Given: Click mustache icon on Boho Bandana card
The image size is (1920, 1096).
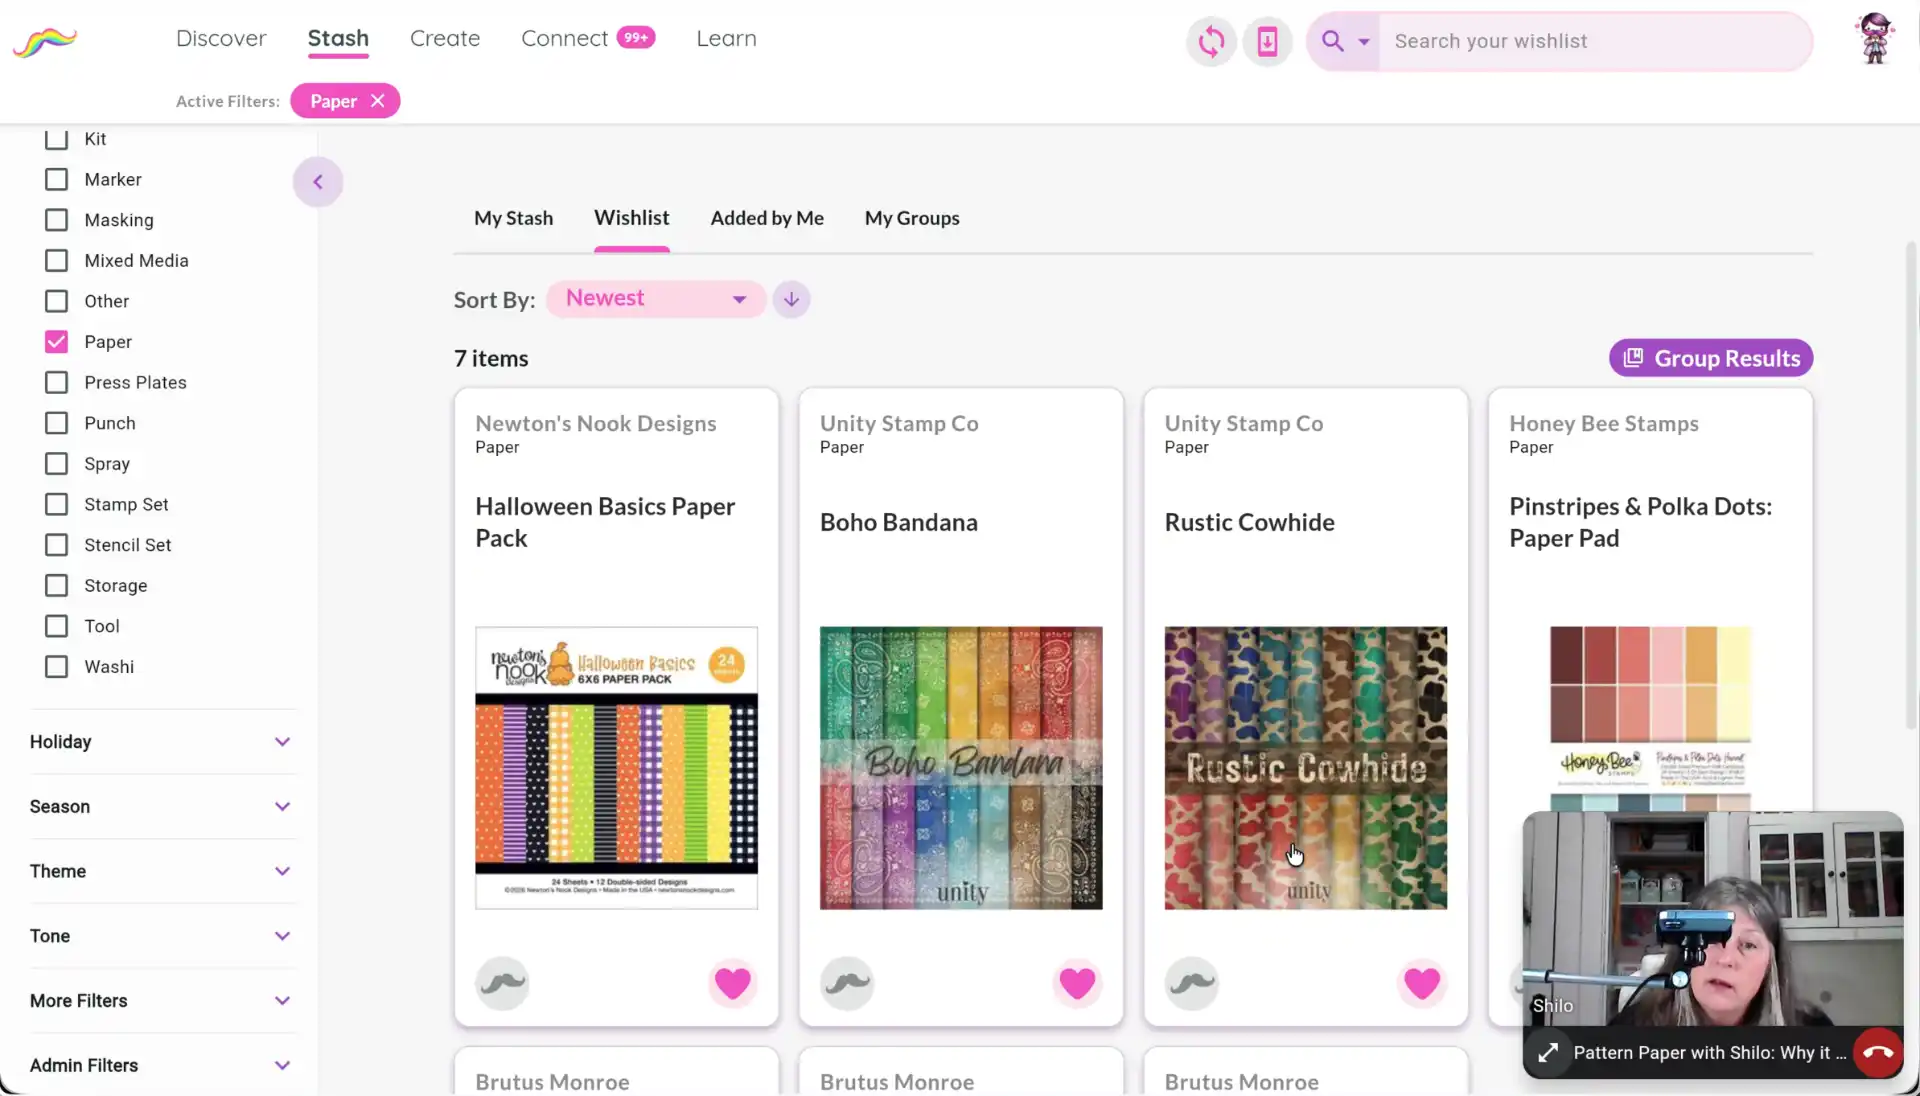Looking at the screenshot, I should [847, 983].
